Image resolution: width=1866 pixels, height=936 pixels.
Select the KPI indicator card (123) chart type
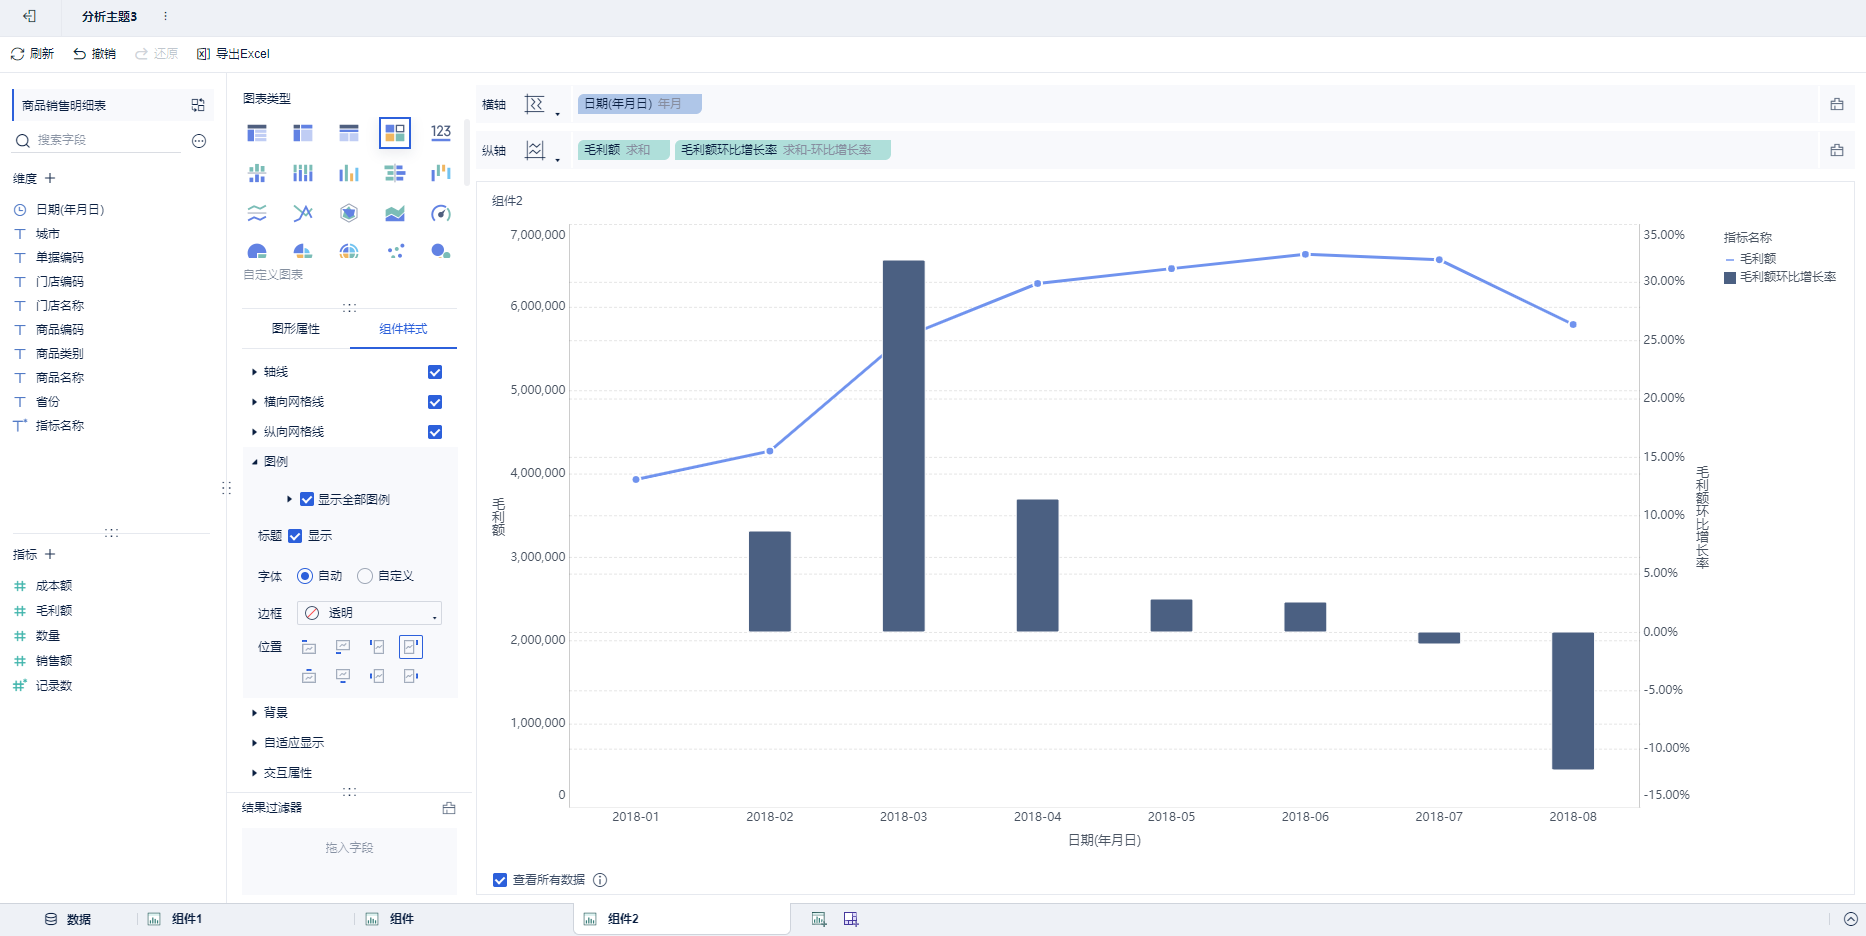[441, 132]
